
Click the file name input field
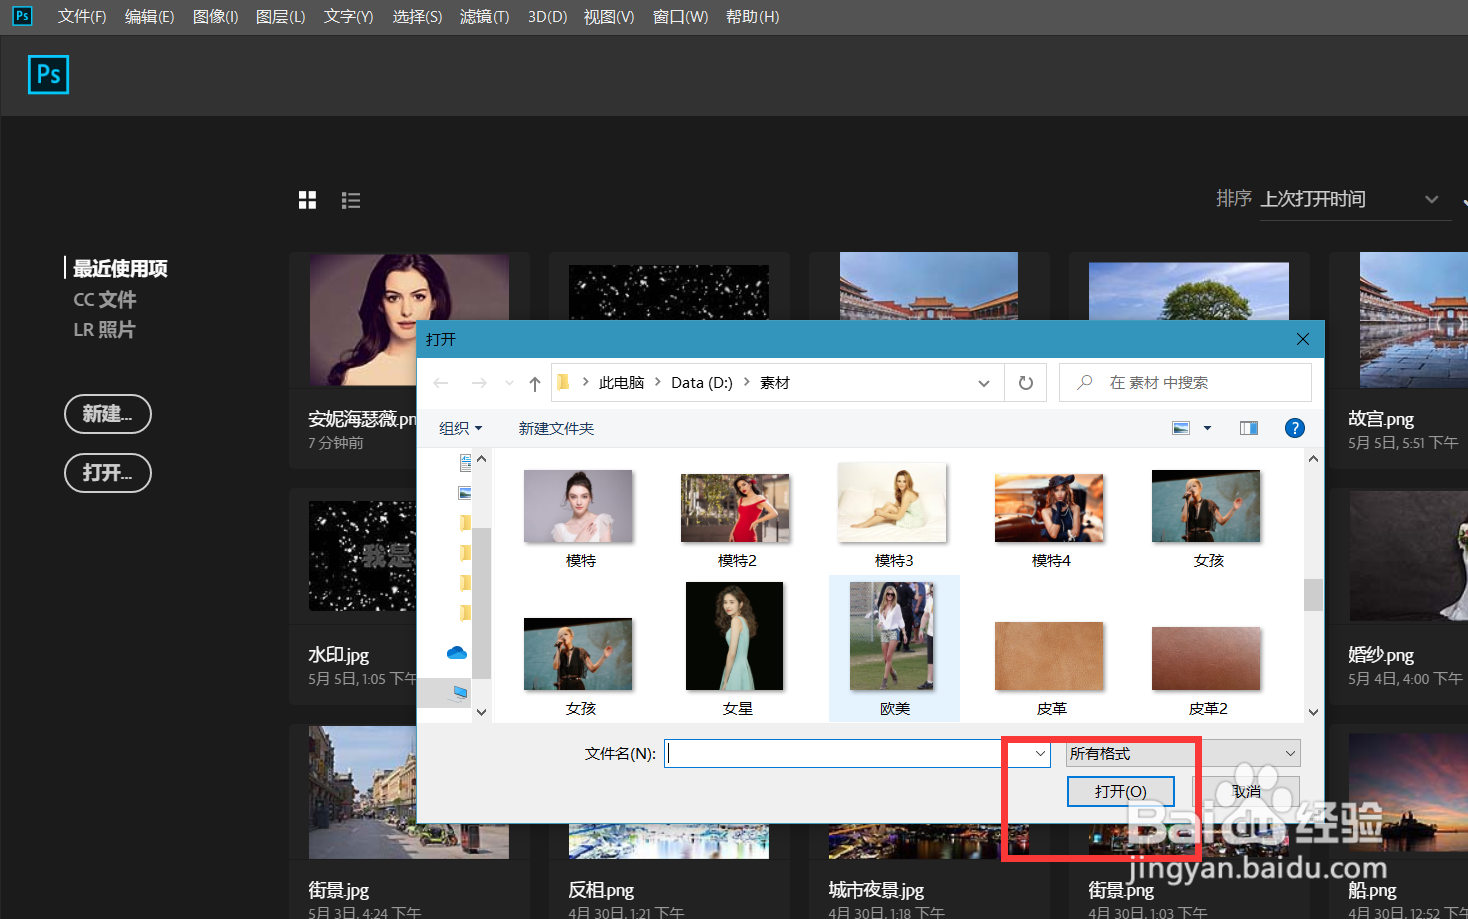click(x=848, y=754)
